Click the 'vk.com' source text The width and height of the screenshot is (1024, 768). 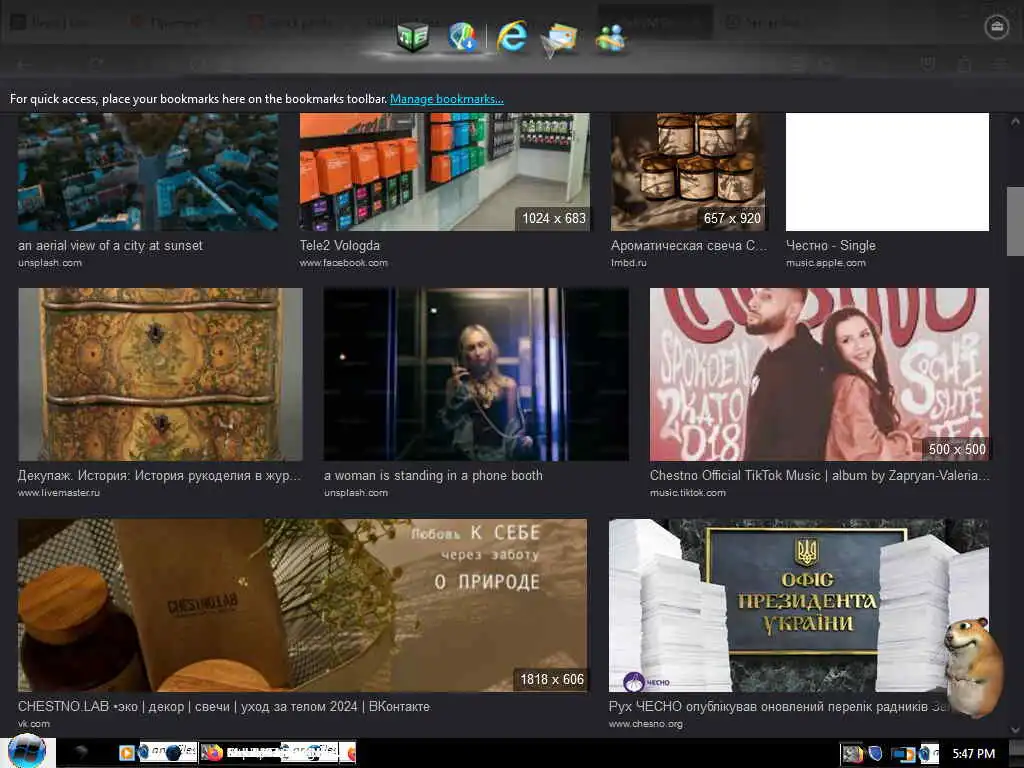point(34,724)
